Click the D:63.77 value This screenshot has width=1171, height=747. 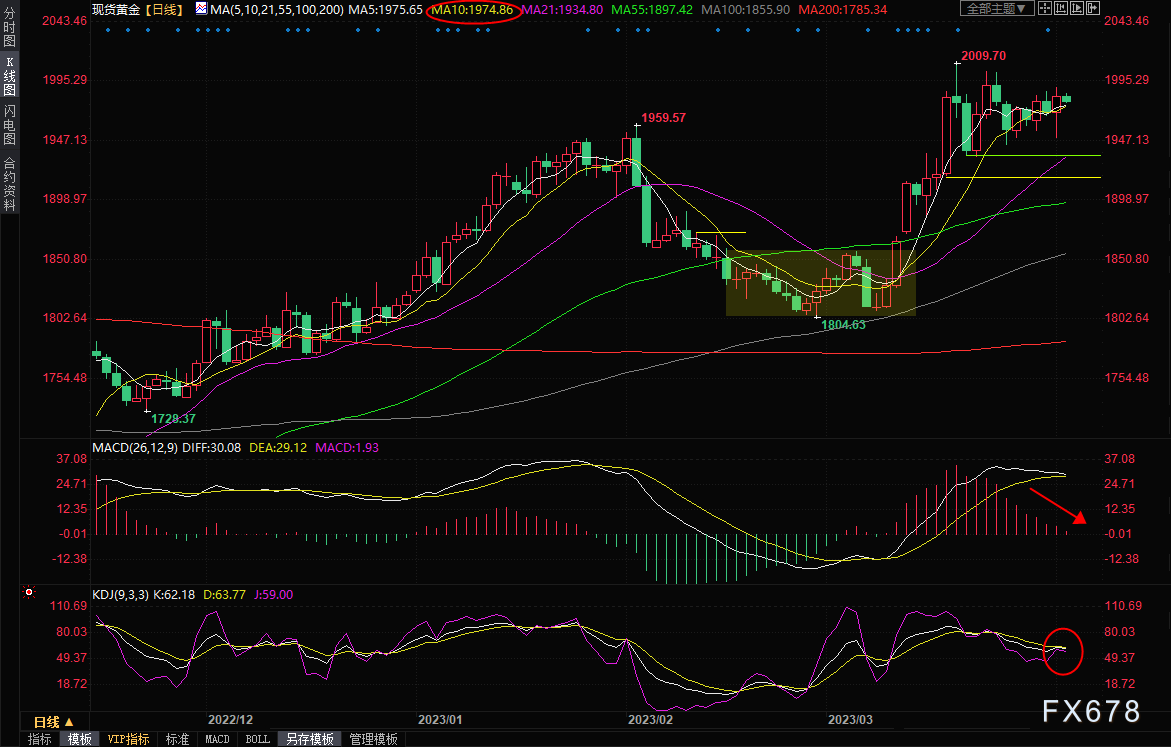pyautogui.click(x=225, y=595)
